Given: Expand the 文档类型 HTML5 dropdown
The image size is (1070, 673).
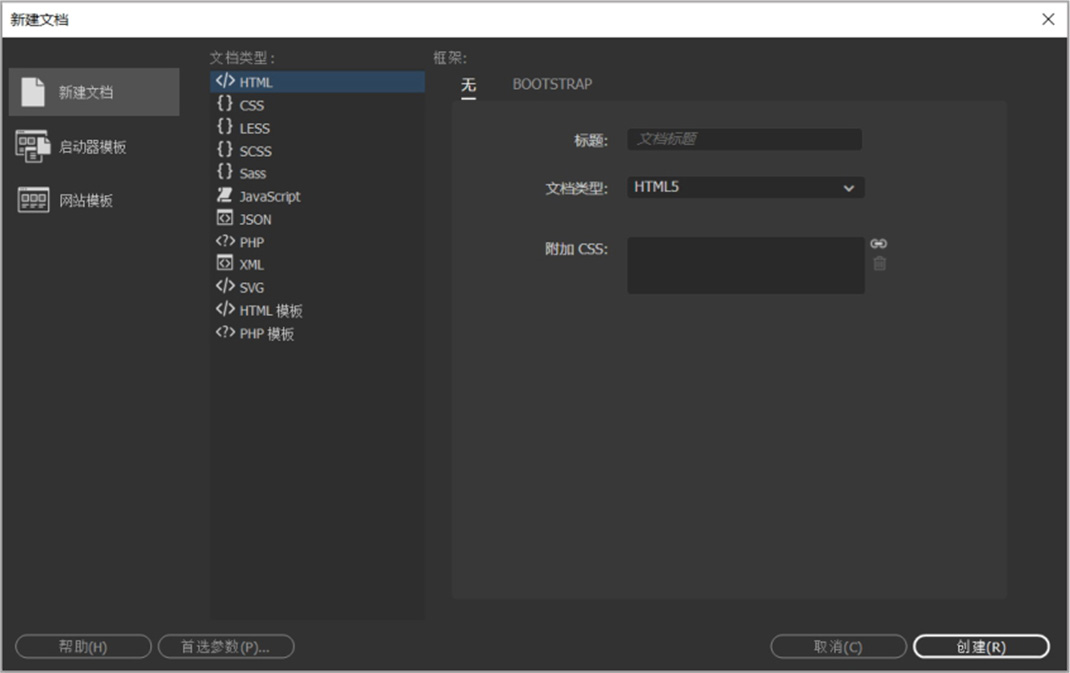Looking at the screenshot, I should point(745,187).
